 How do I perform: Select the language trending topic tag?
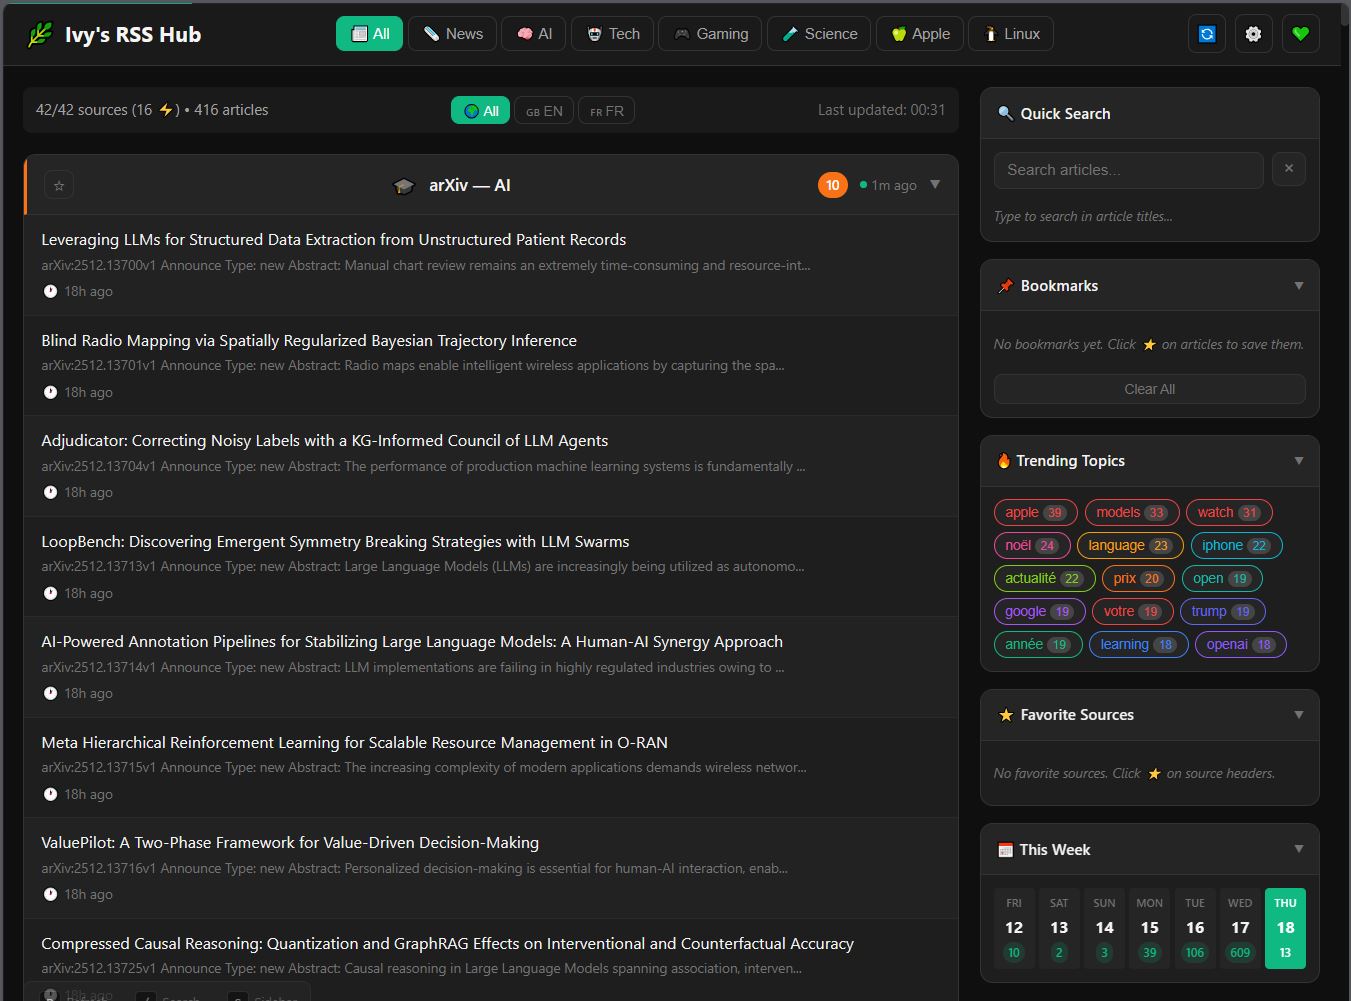(1130, 545)
